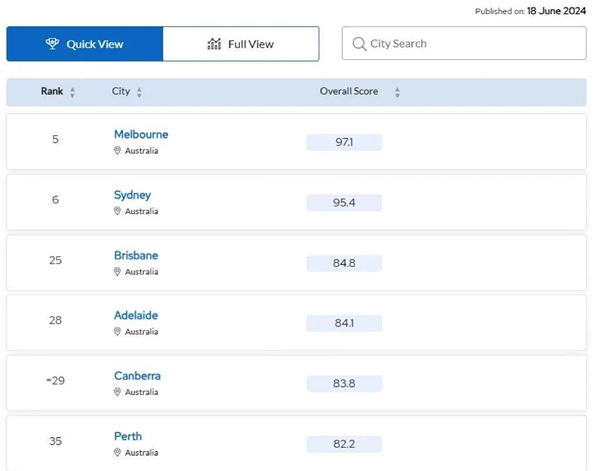Sort table by City column arrows
Viewport: 600px width, 471px height.
[x=139, y=92]
